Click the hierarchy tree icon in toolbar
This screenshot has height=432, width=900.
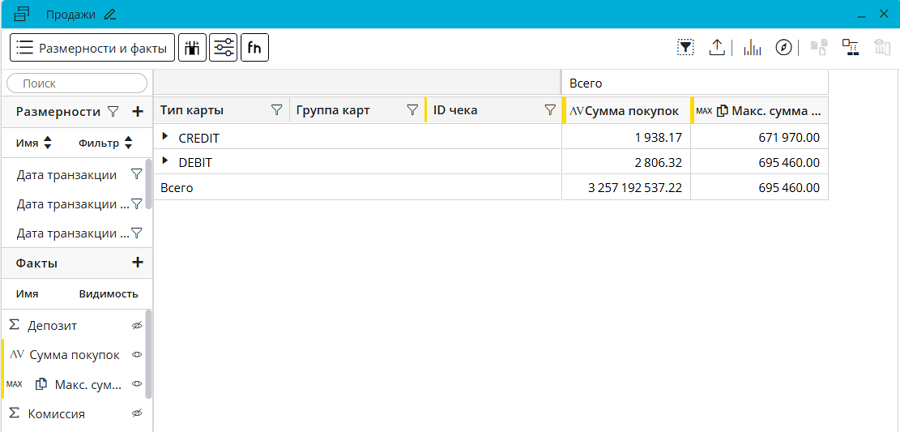coord(850,47)
